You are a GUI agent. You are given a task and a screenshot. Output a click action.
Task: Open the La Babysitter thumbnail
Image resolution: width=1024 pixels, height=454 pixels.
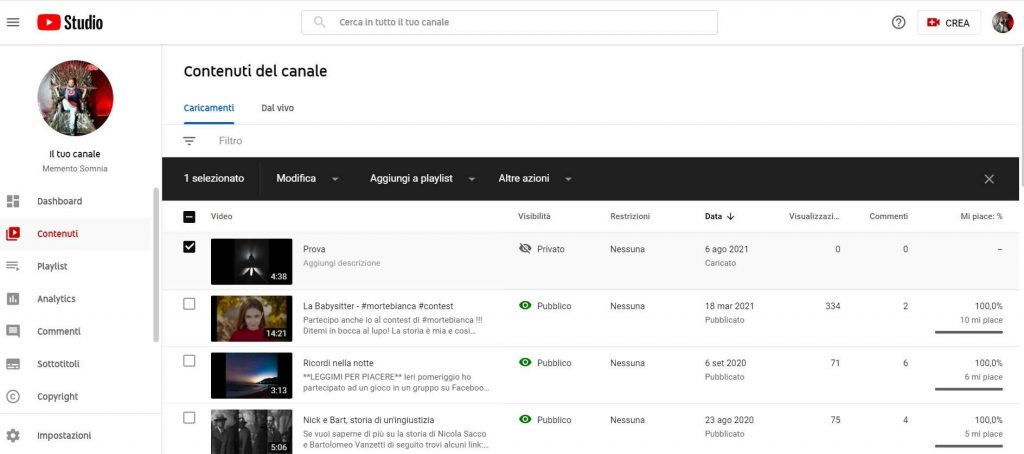(251, 318)
